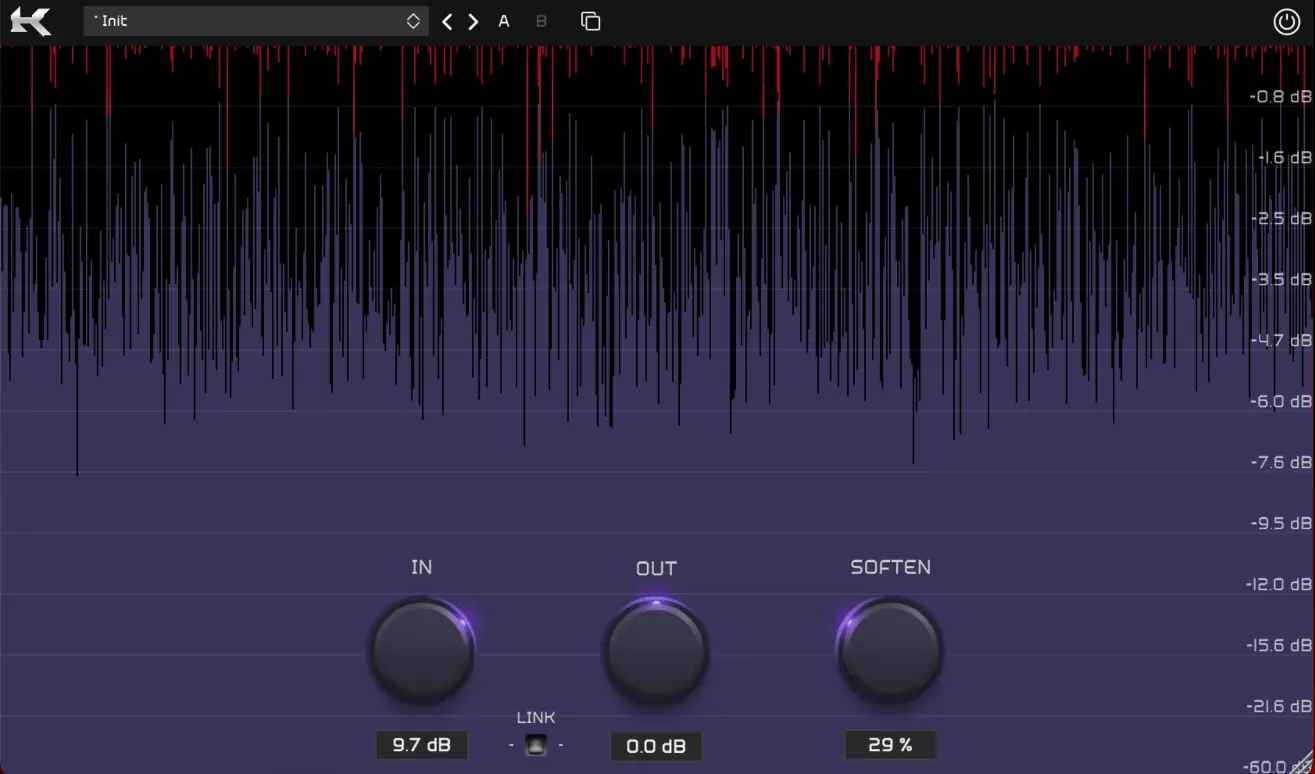Screen dimensions: 1315x774
Task: Toggle the LINK switch between IN and OUT
Action: coord(535,745)
